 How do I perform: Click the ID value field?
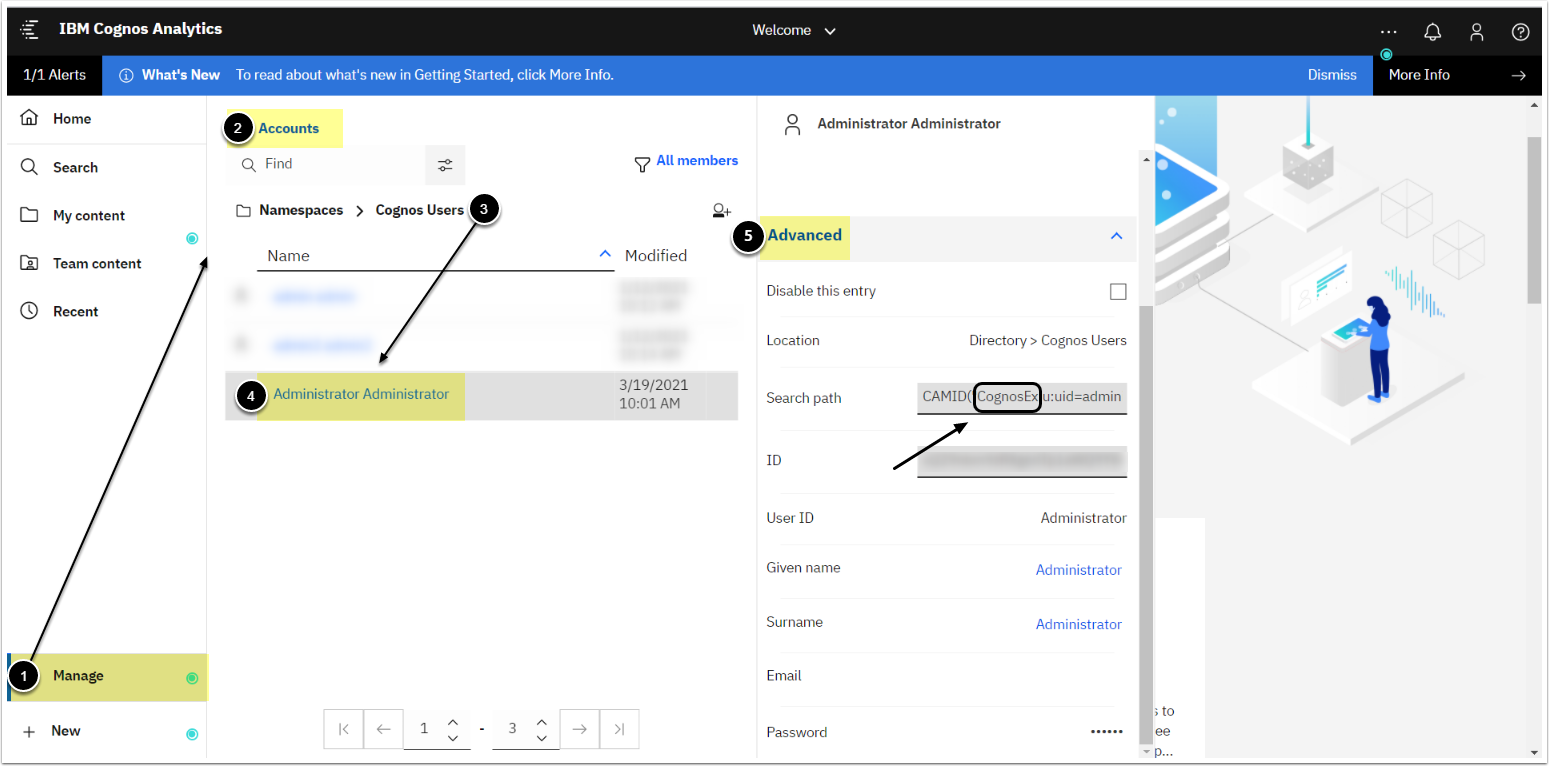pos(1022,461)
